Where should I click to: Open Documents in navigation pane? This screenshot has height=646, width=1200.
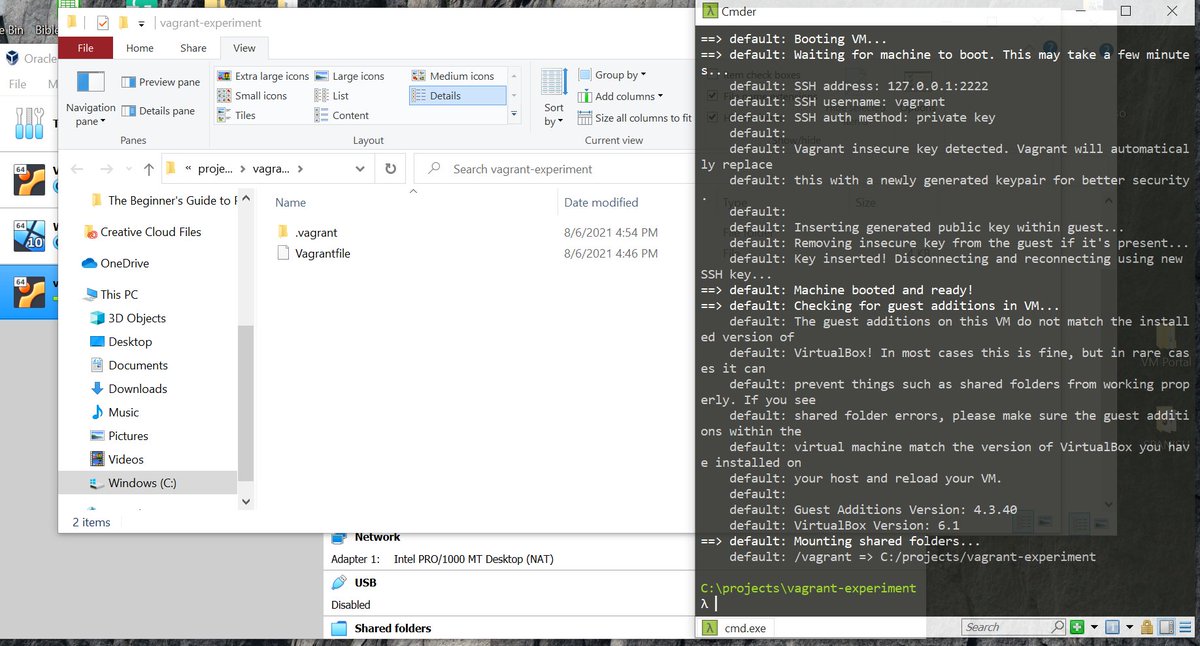[129, 365]
